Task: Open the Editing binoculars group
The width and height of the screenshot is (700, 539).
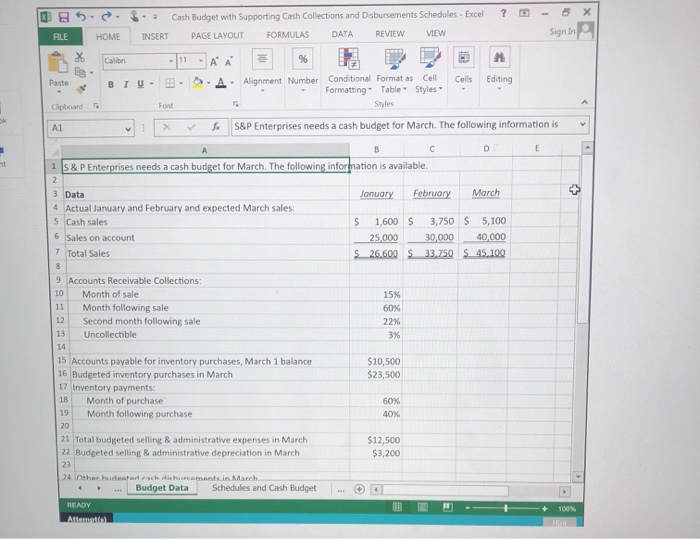Action: [499, 70]
